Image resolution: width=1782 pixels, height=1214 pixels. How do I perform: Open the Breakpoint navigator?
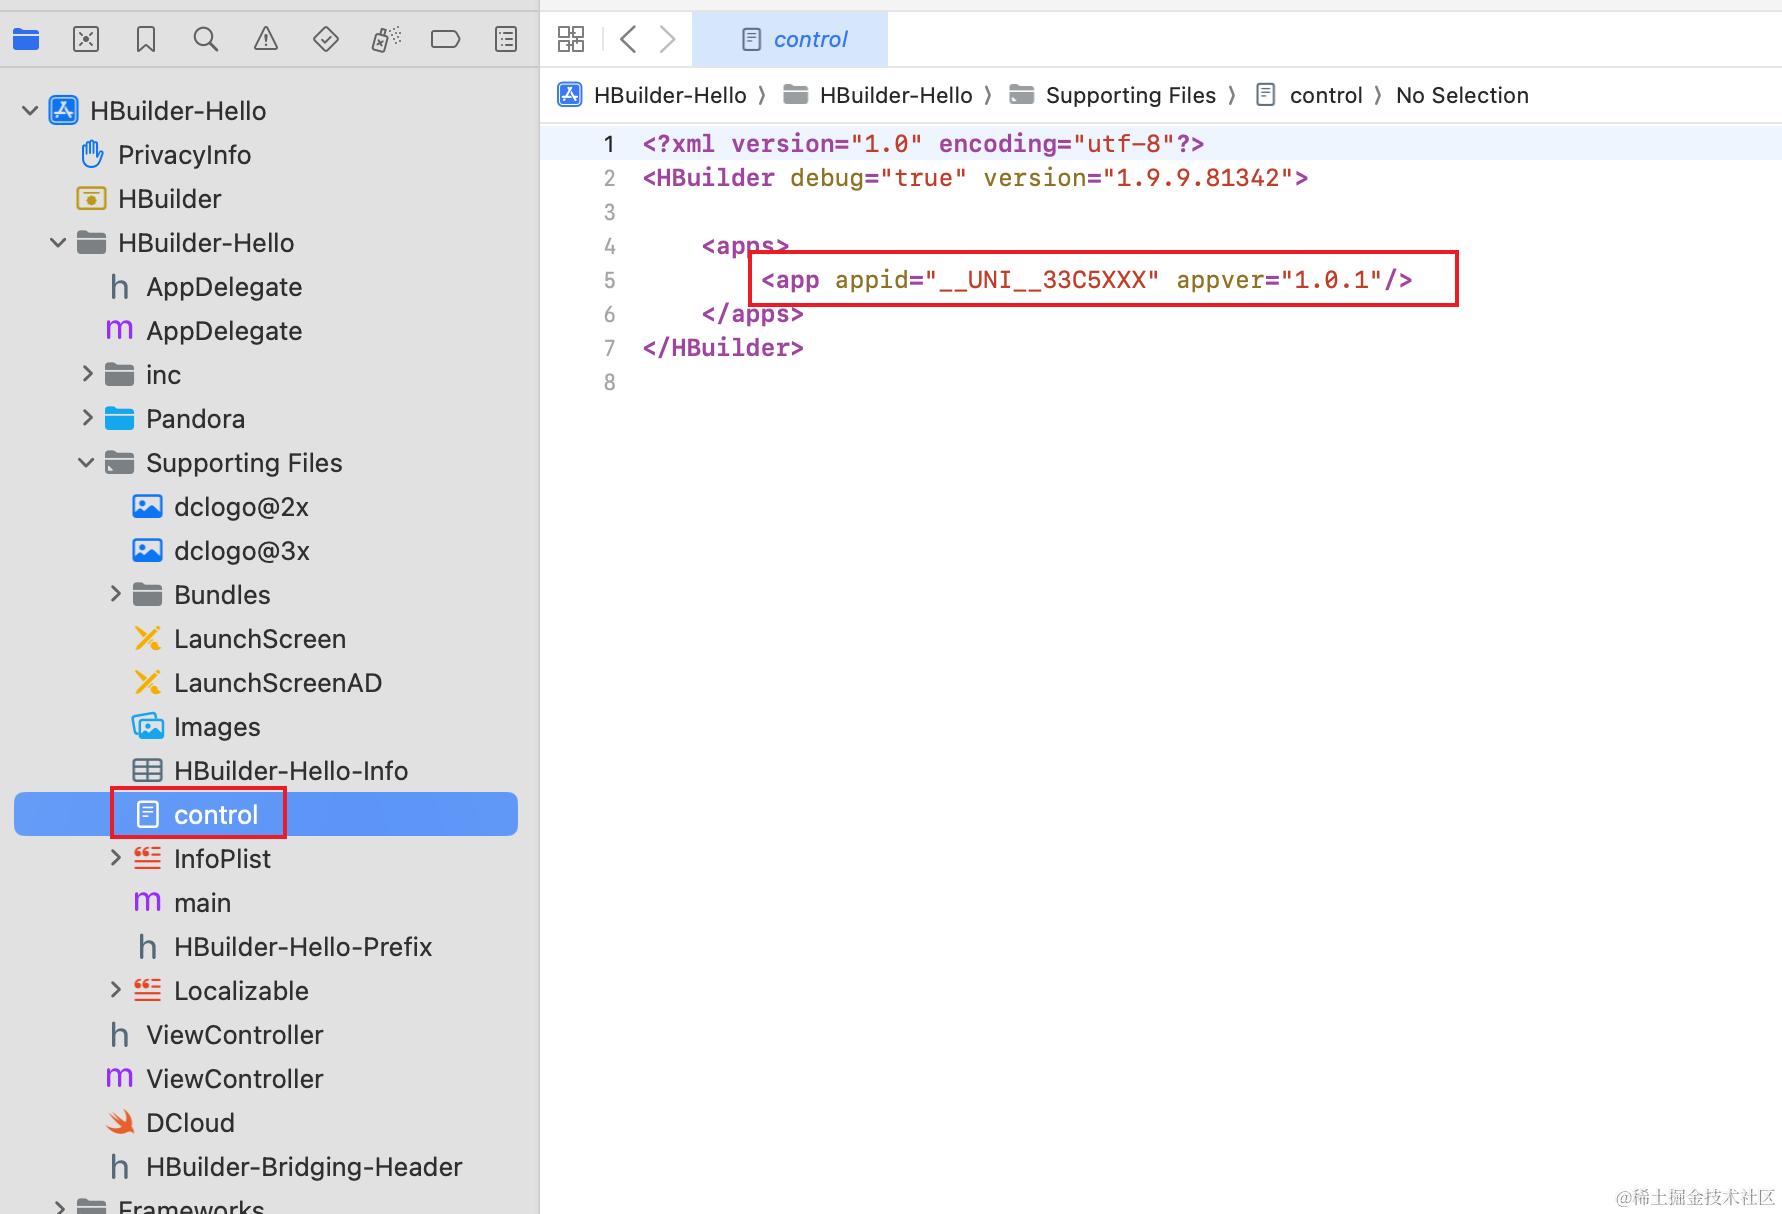(446, 39)
